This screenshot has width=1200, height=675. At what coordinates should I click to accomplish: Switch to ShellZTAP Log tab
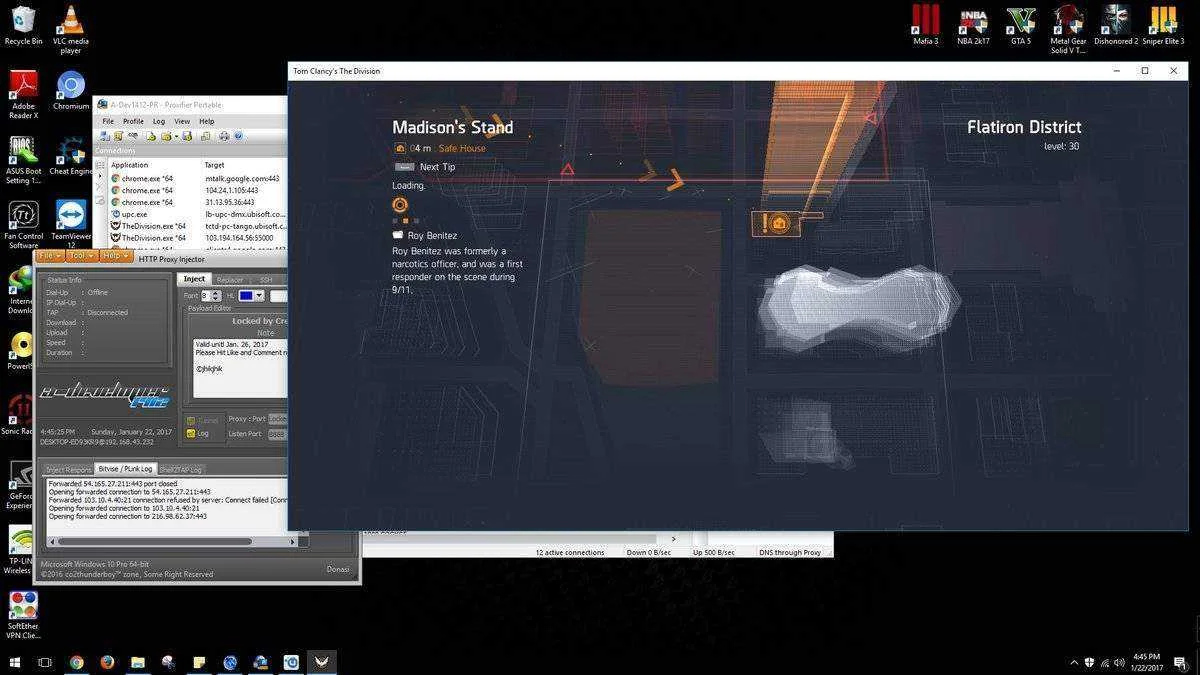point(181,469)
